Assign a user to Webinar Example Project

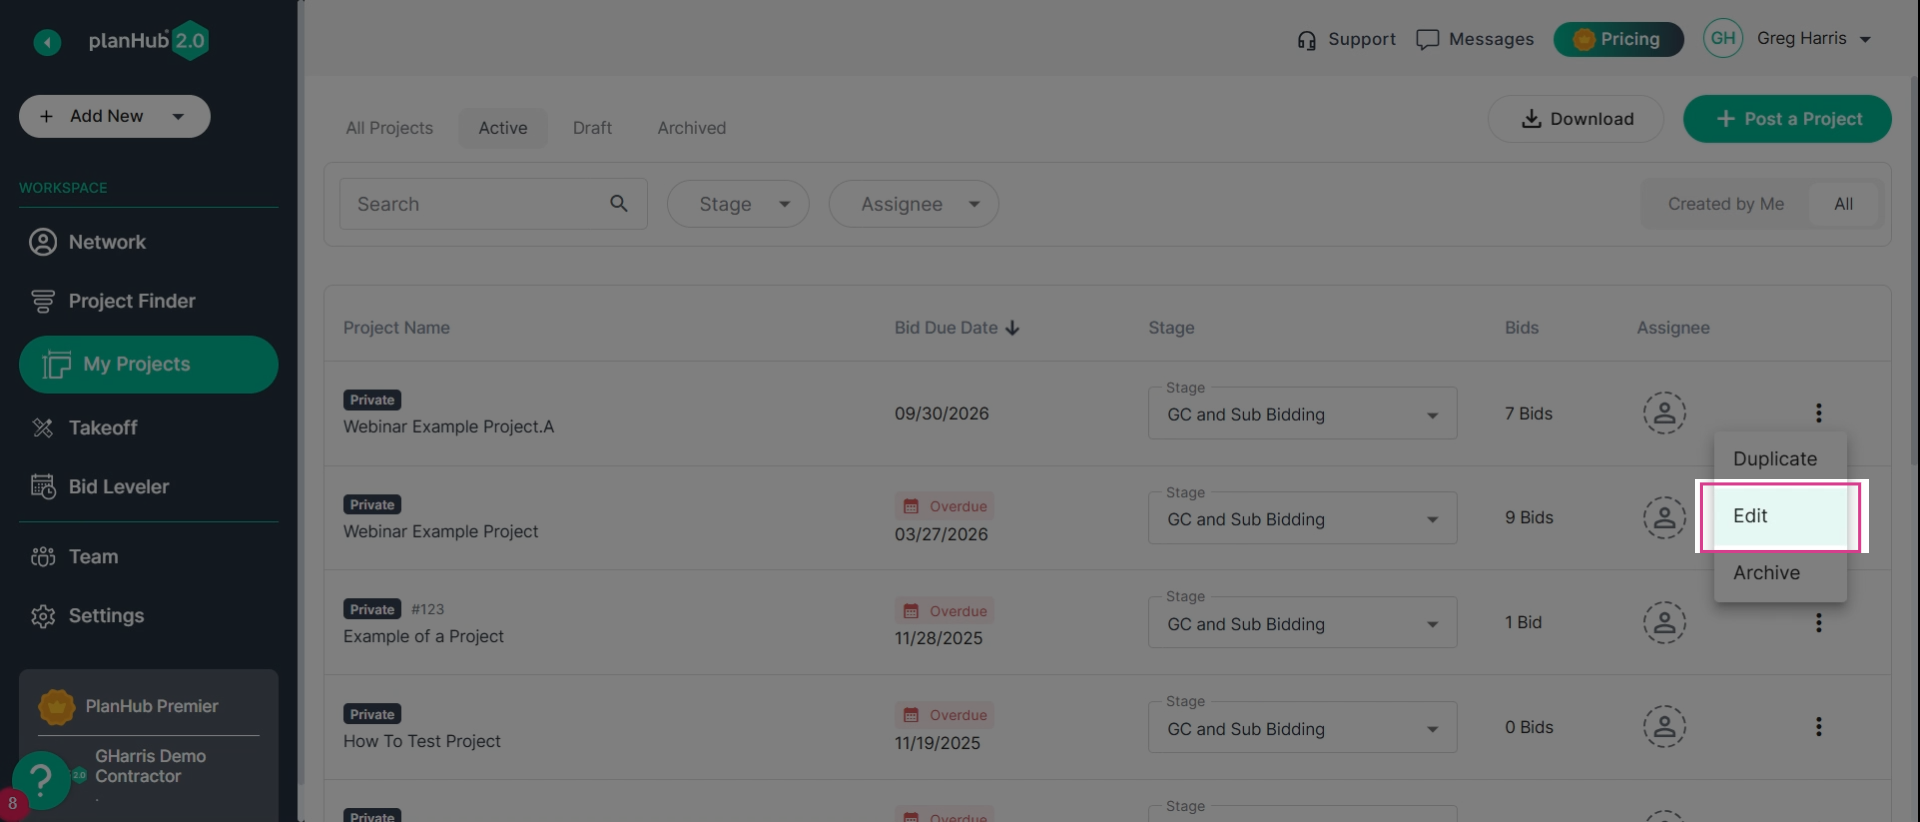click(x=1665, y=518)
